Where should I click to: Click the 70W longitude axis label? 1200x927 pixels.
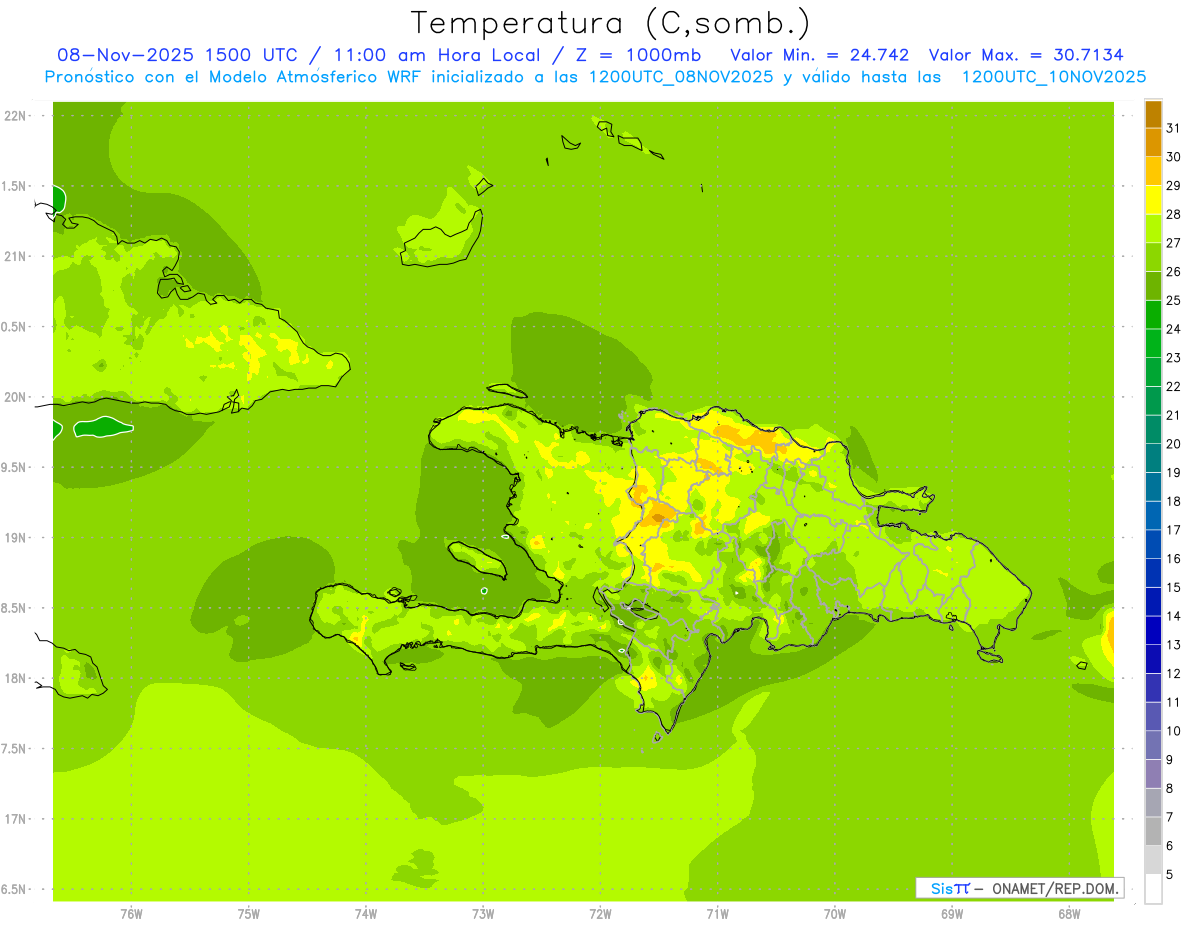[834, 913]
